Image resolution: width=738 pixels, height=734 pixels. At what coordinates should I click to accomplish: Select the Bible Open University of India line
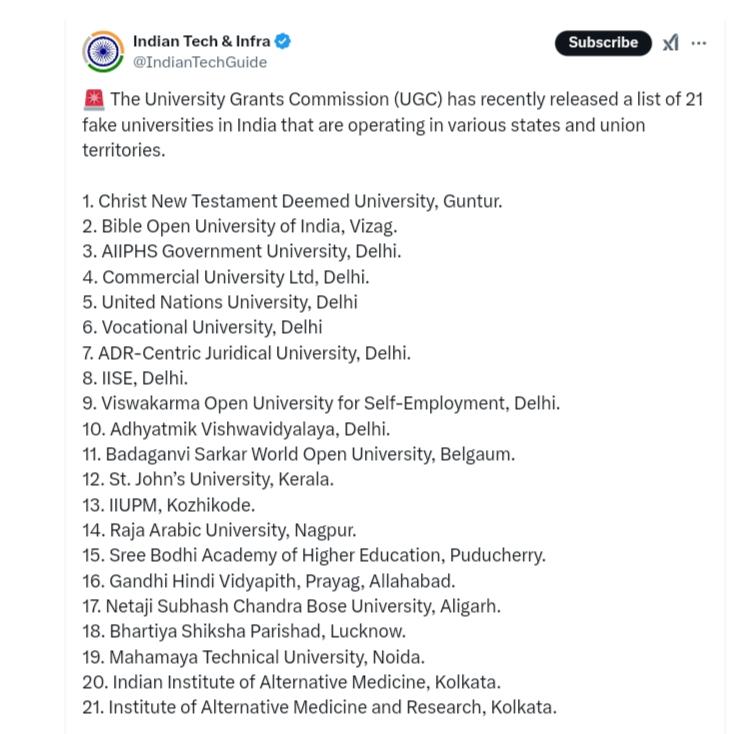(x=240, y=226)
